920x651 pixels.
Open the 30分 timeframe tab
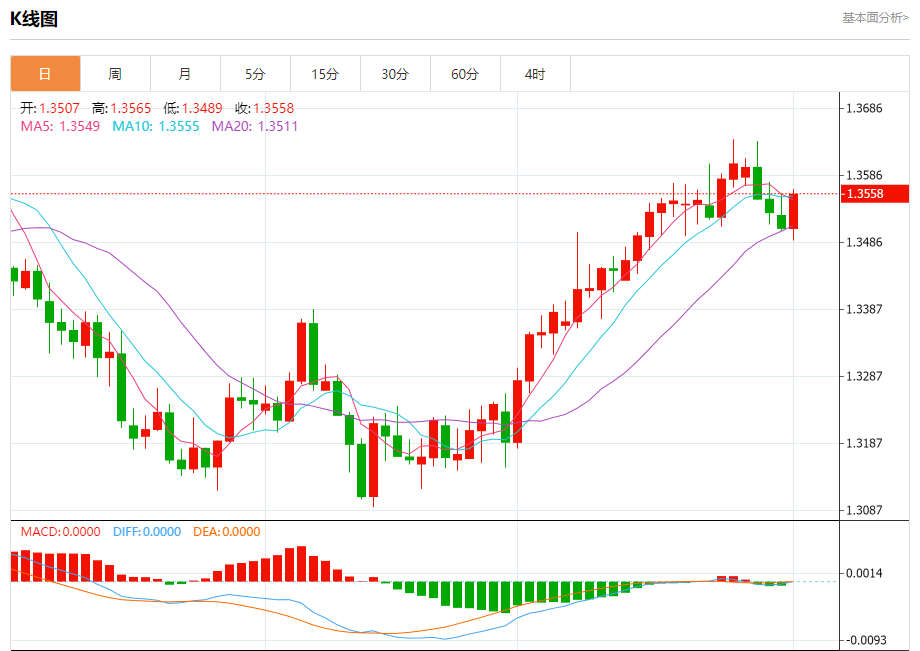[395, 74]
